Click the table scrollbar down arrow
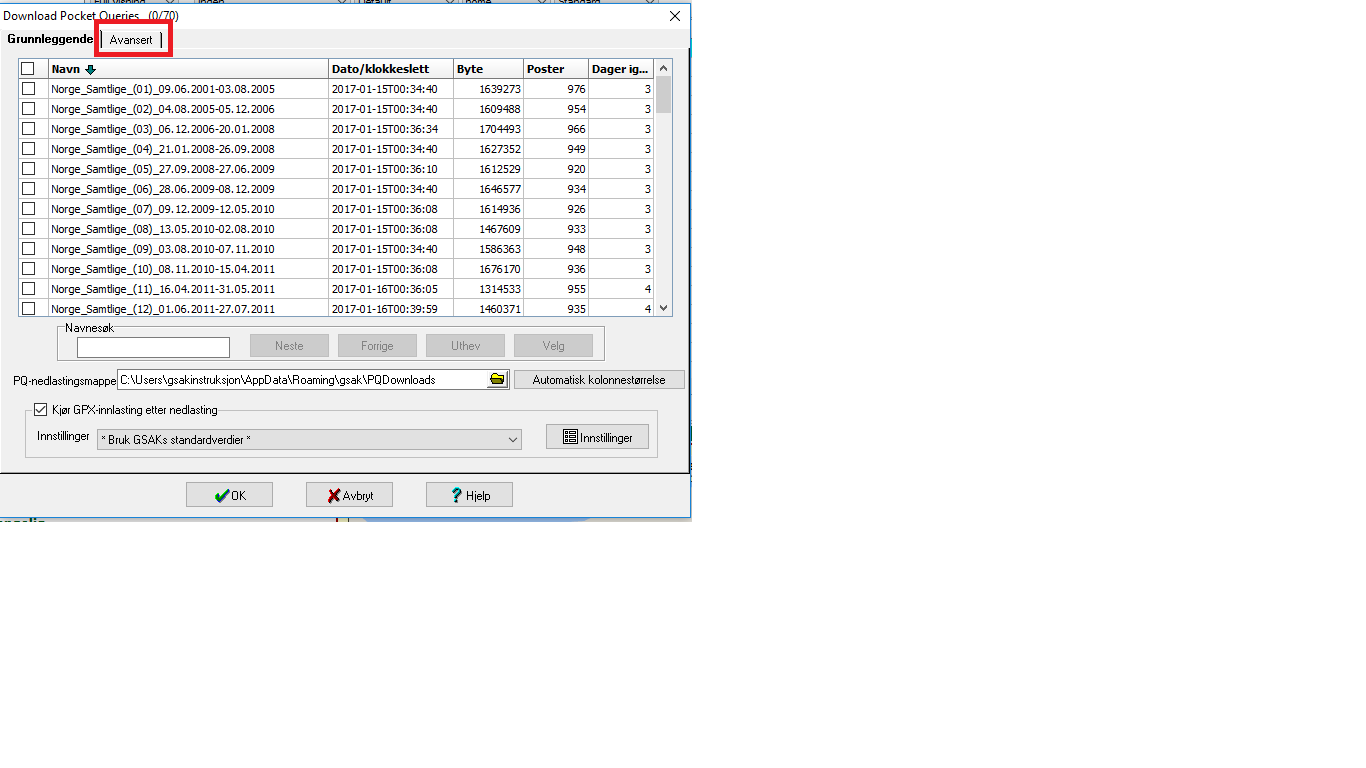The width and height of the screenshot is (1366, 768). click(663, 309)
